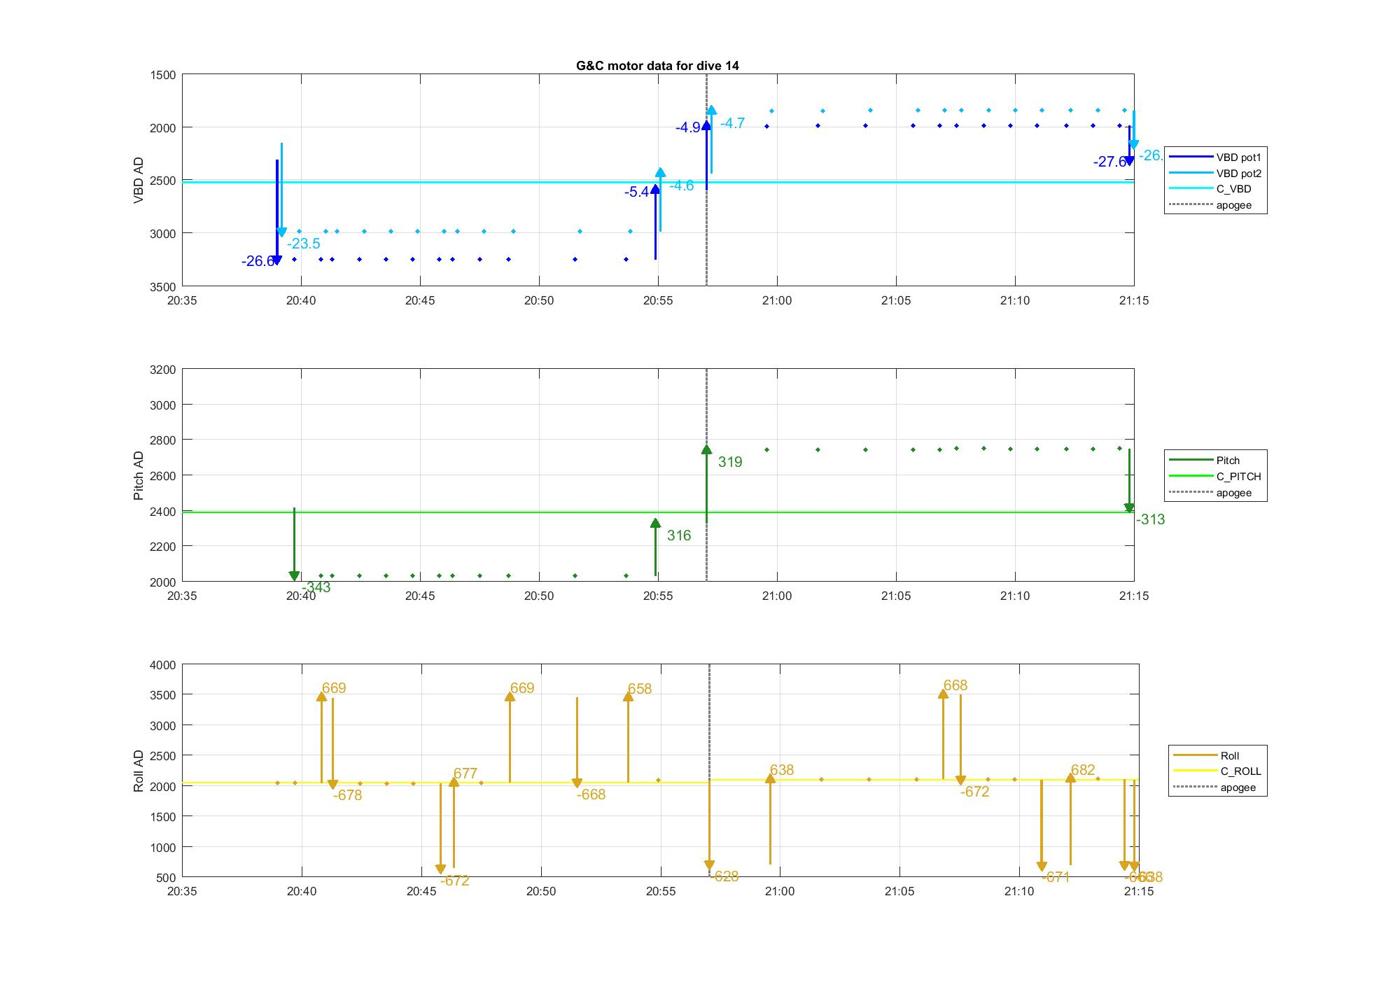1400x986 pixels.
Task: Click the "-671" roll annotation
Action: pyautogui.click(x=1056, y=878)
